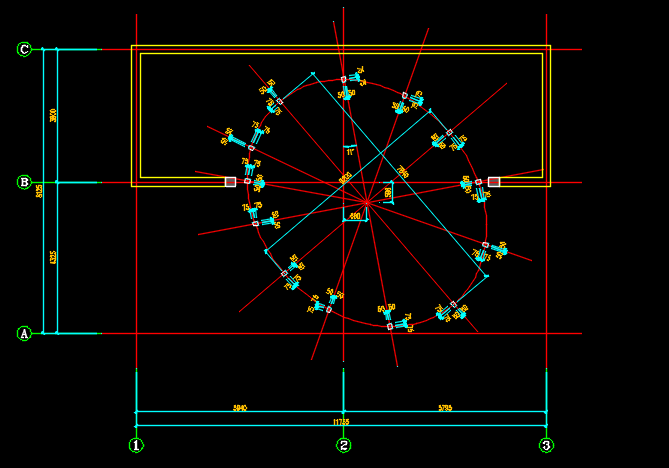Click the center point of radial lines
This screenshot has height=468, width=669.
tap(366, 203)
